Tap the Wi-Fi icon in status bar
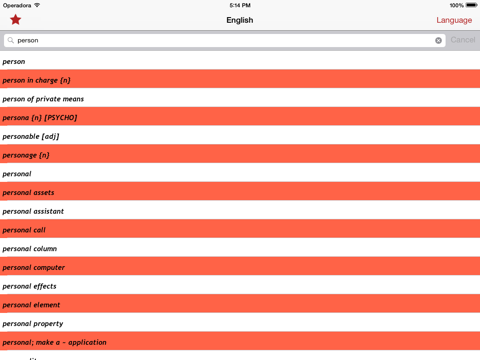The image size is (480, 360). tap(37, 5)
